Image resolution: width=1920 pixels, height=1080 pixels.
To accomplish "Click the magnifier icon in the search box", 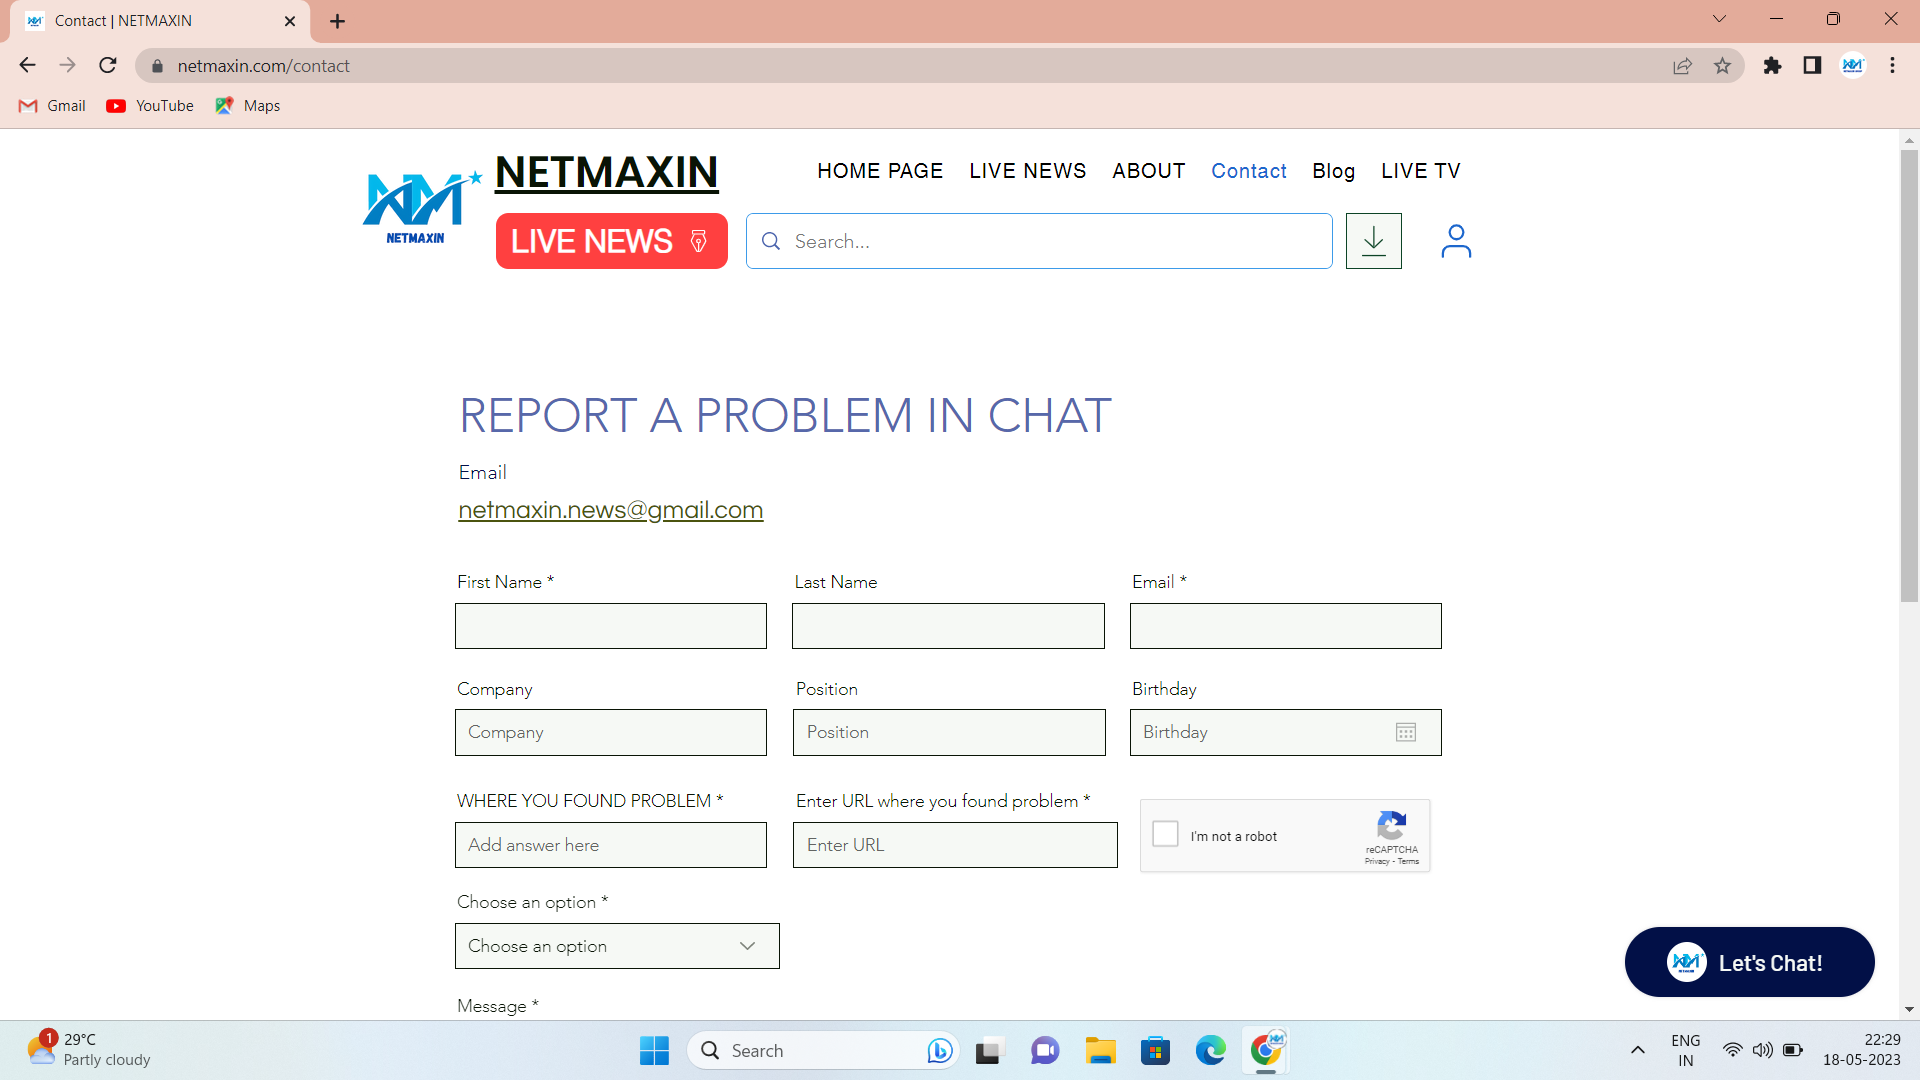I will (x=771, y=241).
